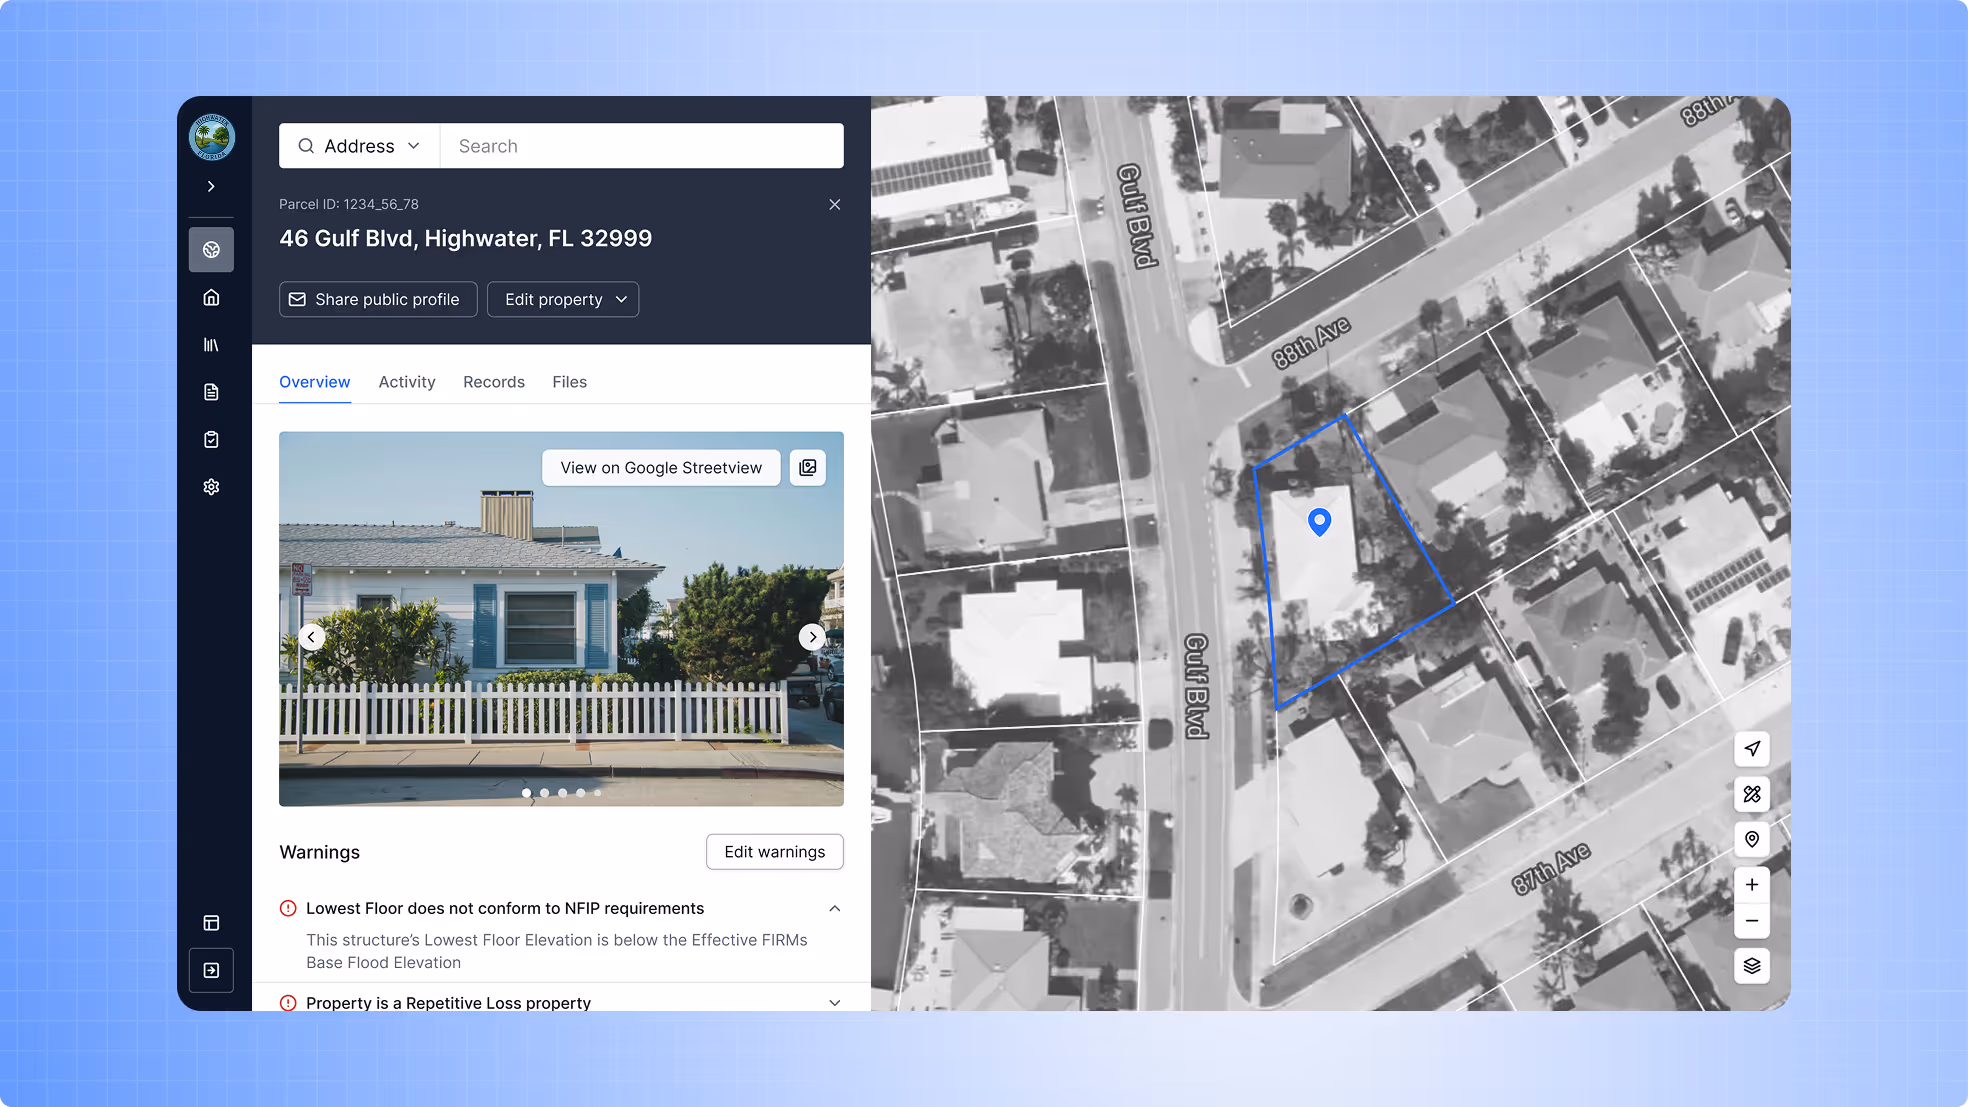Open the image gallery icon on photo
Viewport: 1968px width, 1107px height.
[x=808, y=468]
